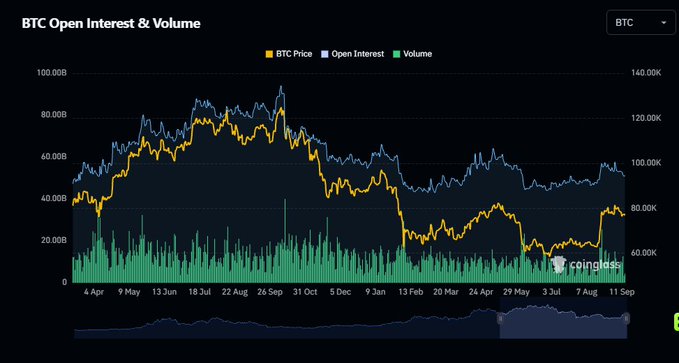Click the 80.00B left axis label

coord(53,115)
